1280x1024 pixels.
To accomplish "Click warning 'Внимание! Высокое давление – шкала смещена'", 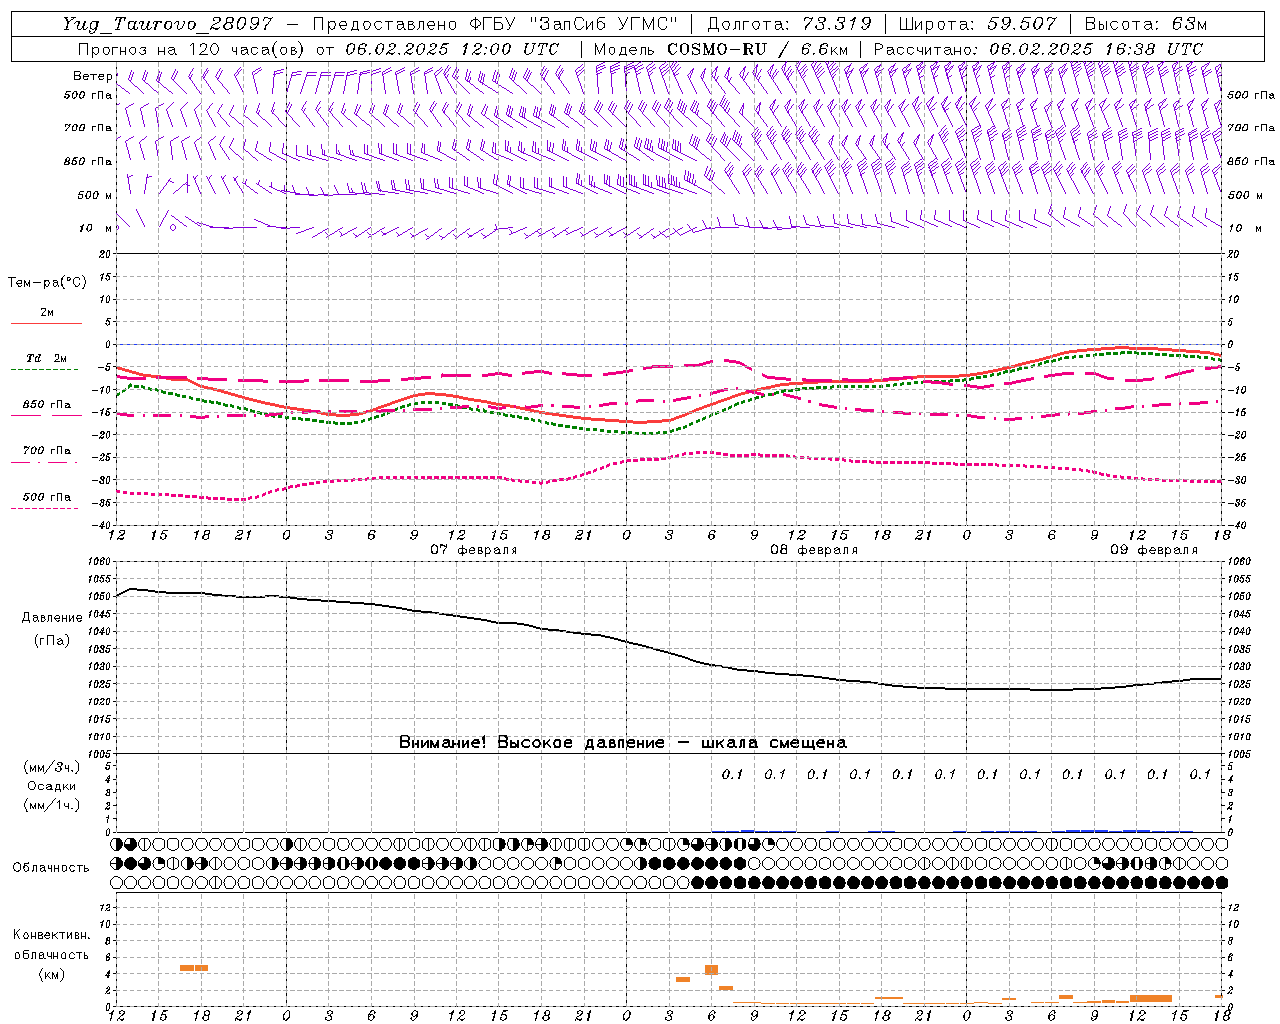I will [623, 743].
